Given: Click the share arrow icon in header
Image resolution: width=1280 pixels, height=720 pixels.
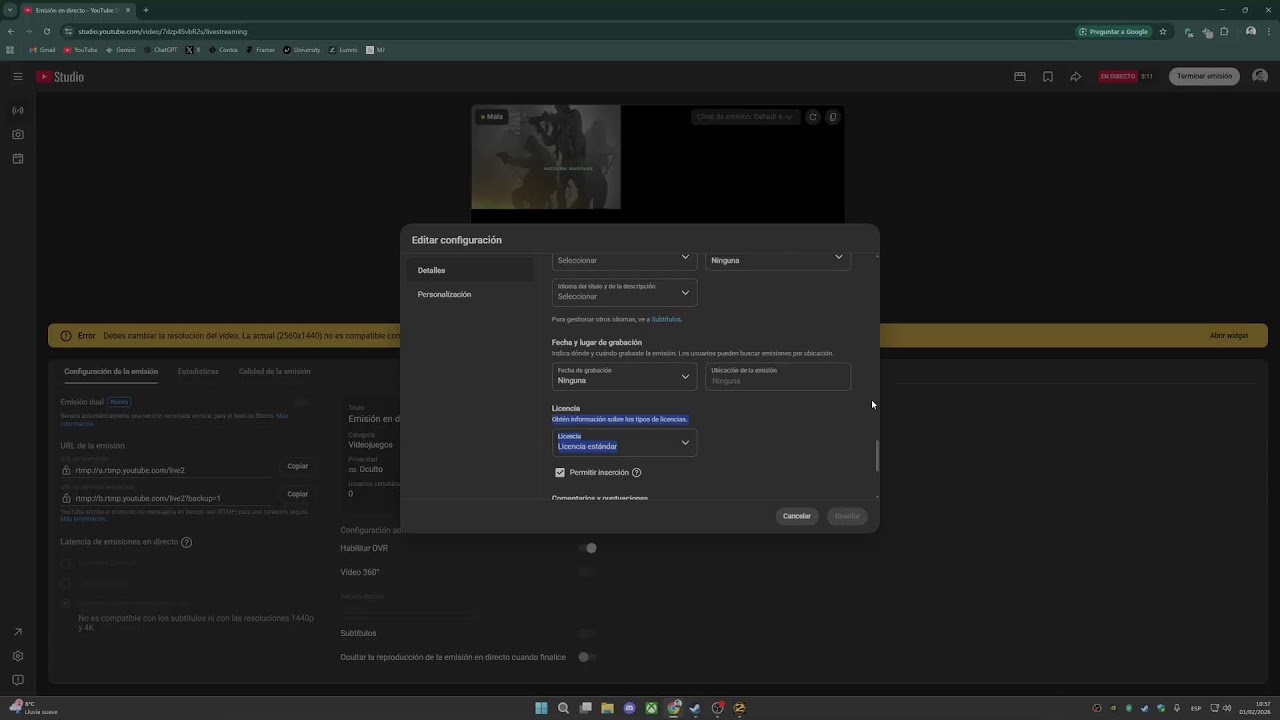Looking at the screenshot, I should click(1076, 77).
